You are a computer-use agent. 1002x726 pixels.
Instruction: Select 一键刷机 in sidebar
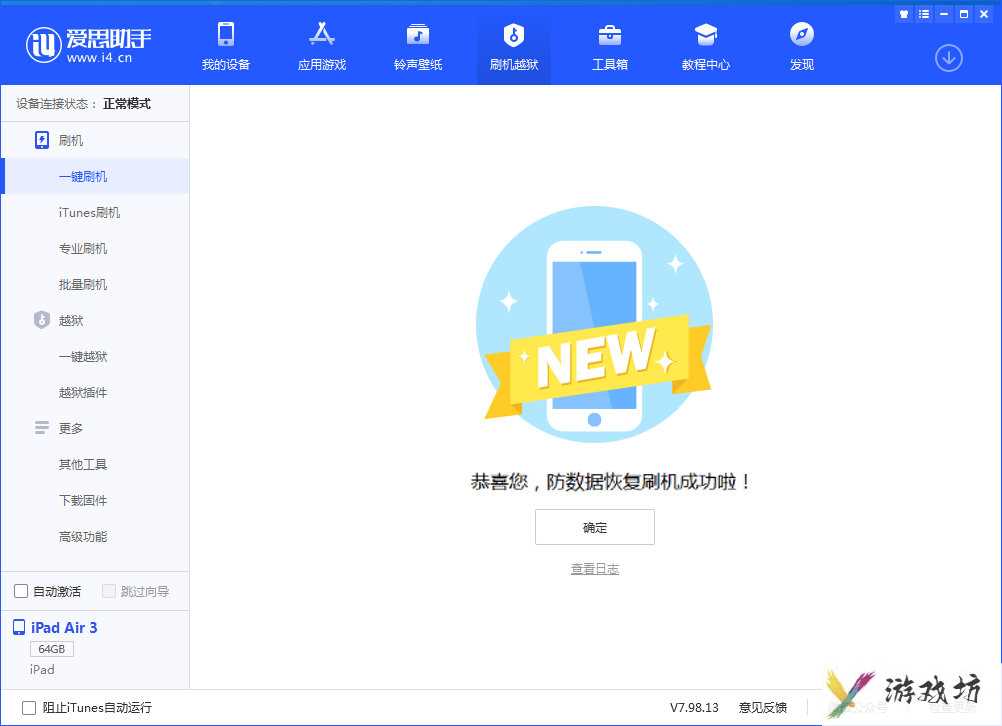click(x=96, y=176)
